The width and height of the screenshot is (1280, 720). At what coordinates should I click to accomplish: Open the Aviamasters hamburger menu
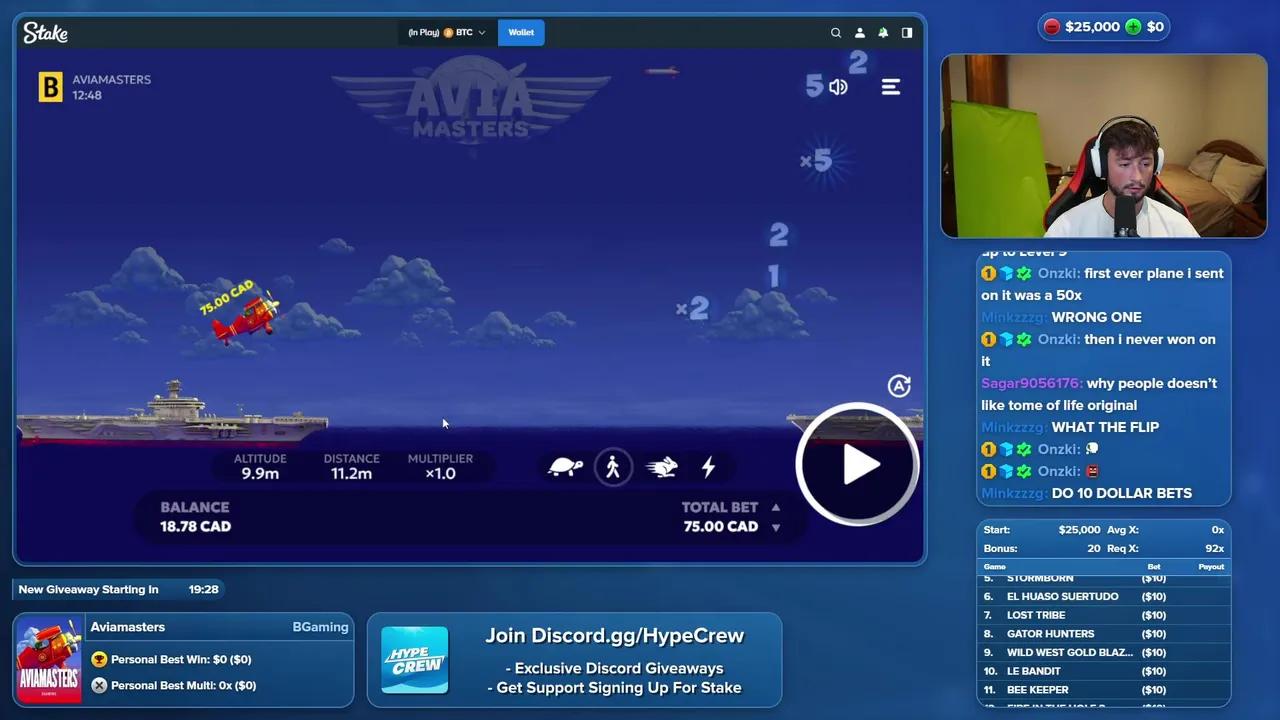coord(891,87)
